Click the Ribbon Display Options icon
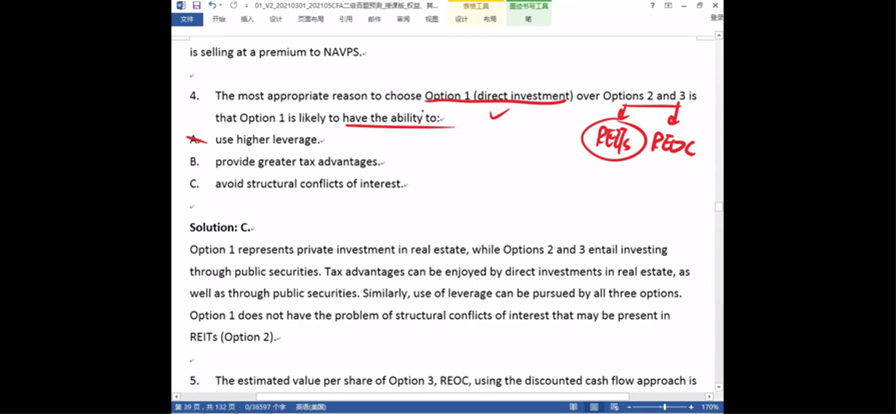896x414 pixels. (x=668, y=6)
